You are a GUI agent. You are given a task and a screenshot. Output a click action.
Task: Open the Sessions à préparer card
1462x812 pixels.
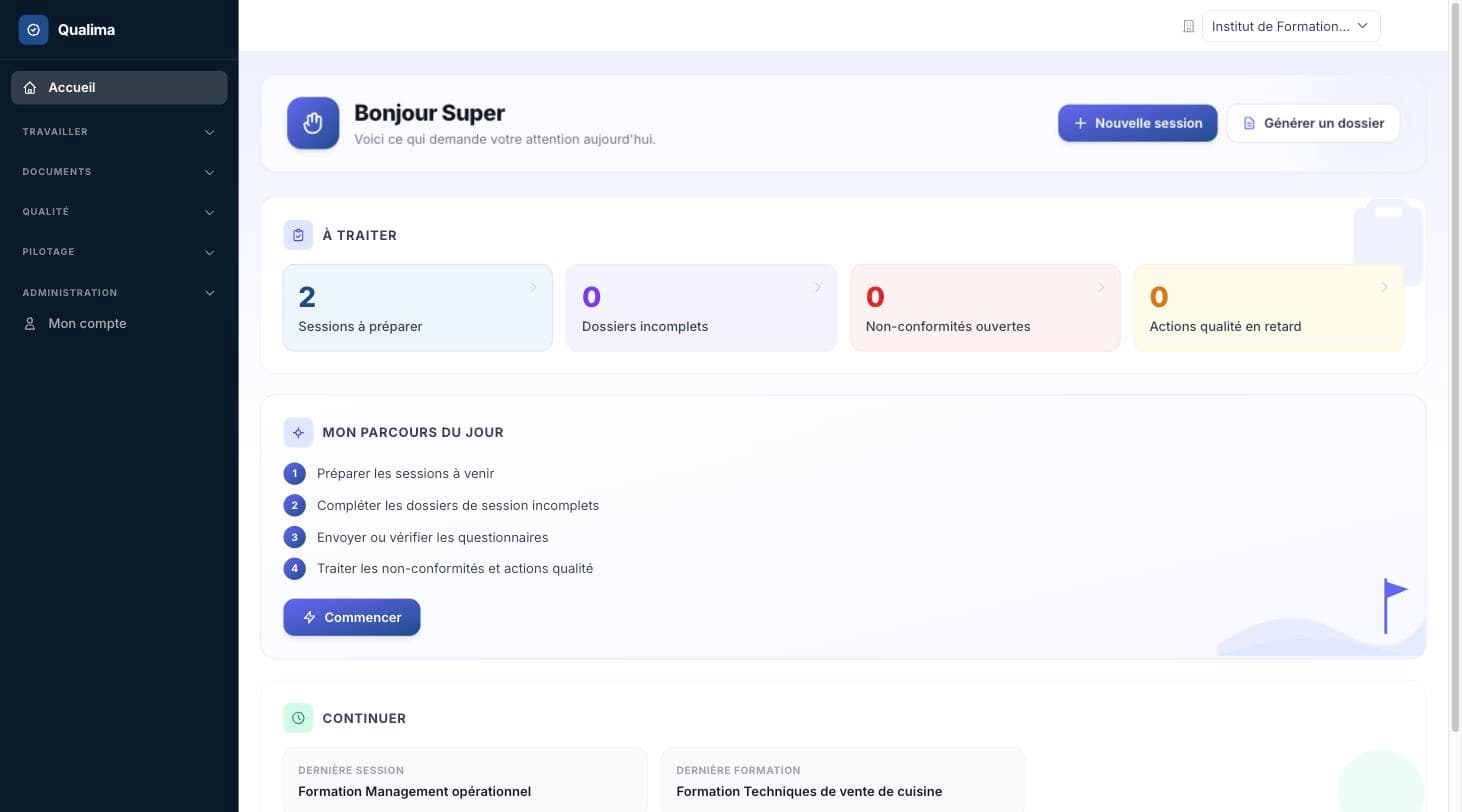pos(418,308)
